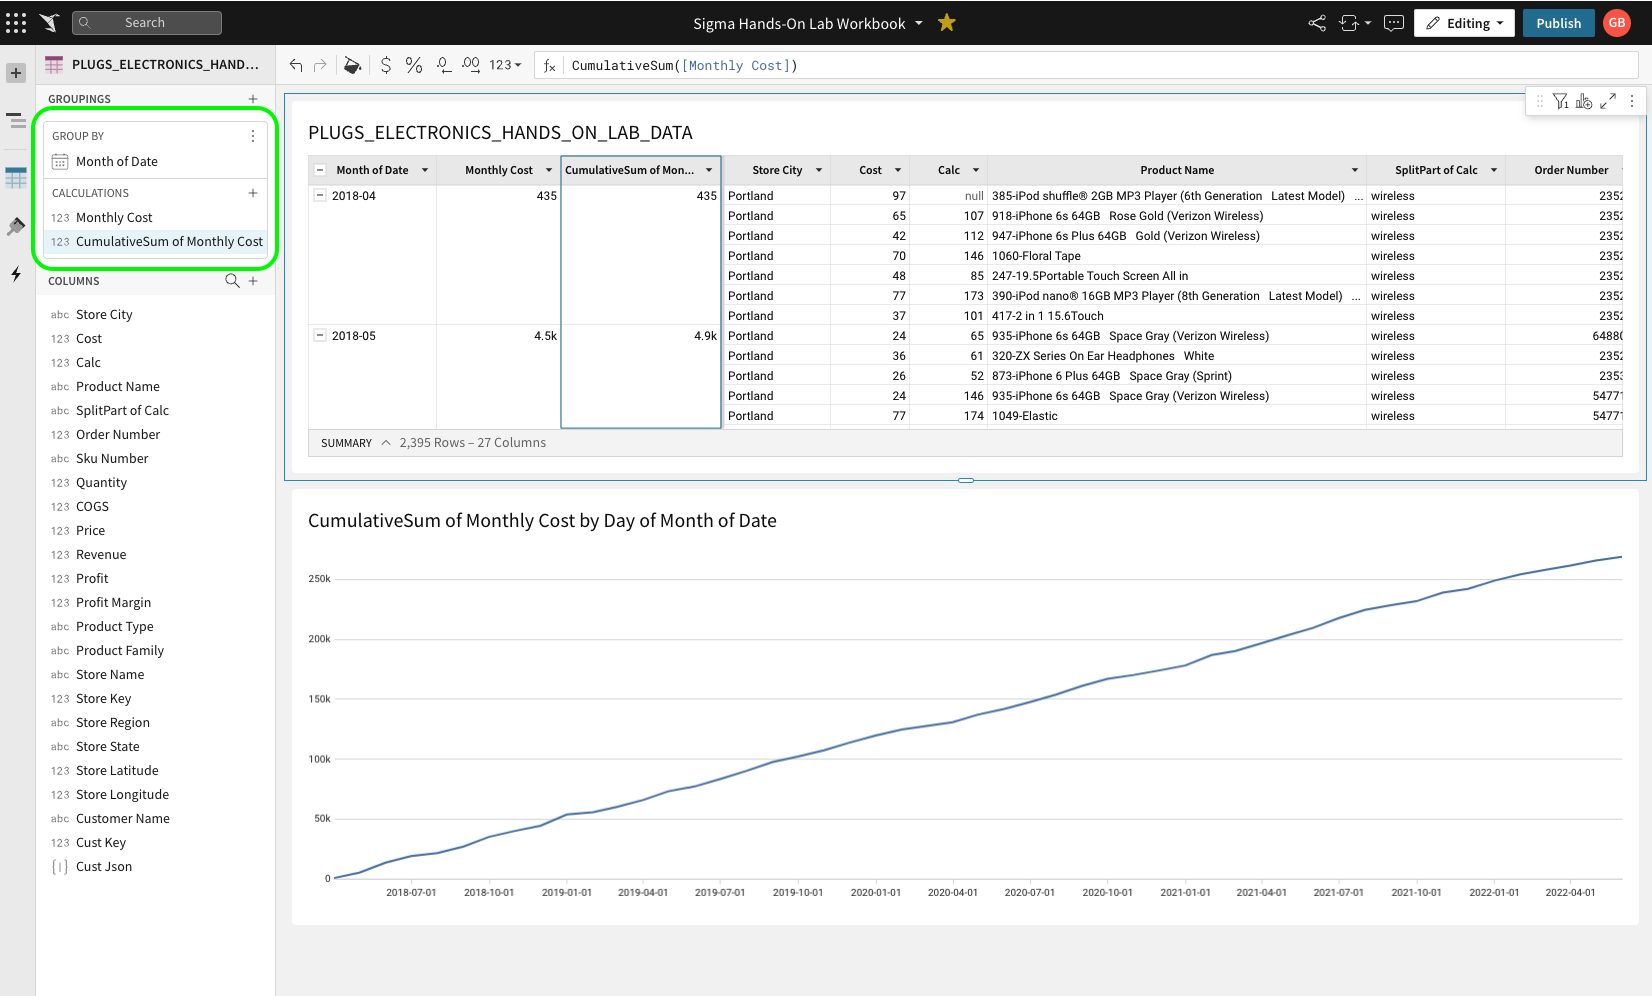1652x996 pixels.
Task: Open the fx formula bar function editor
Action: [x=548, y=65]
